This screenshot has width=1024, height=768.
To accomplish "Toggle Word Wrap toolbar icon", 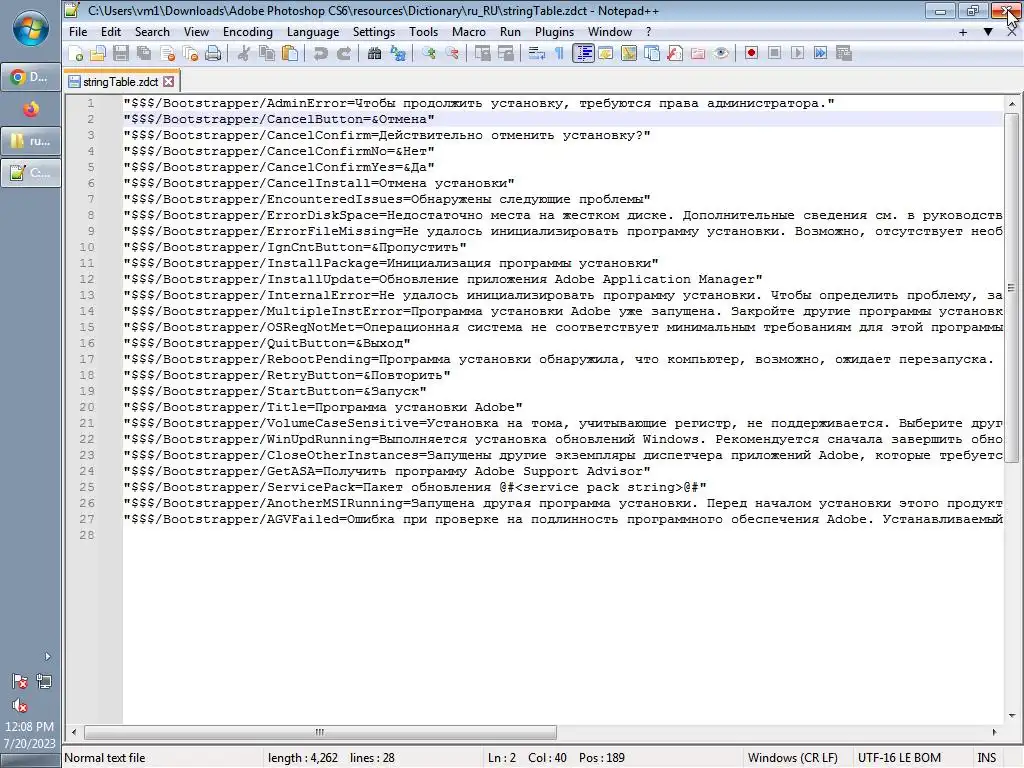I will point(536,54).
